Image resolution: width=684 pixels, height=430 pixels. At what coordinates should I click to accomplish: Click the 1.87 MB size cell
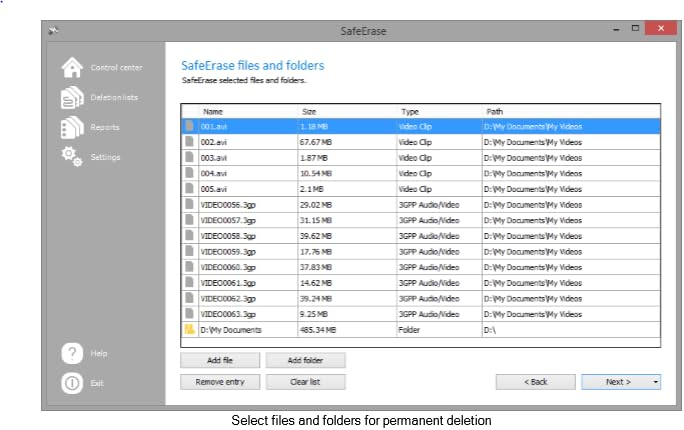[314, 158]
